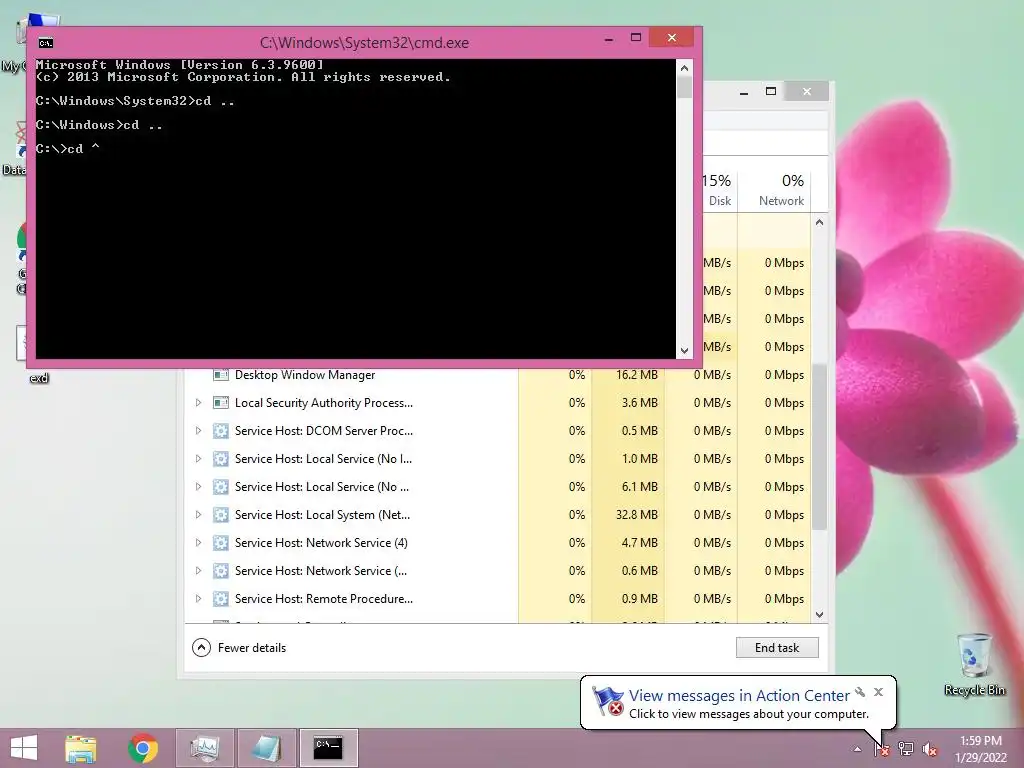
Task: Click the Network Service (4) gear icon
Action: coord(221,543)
